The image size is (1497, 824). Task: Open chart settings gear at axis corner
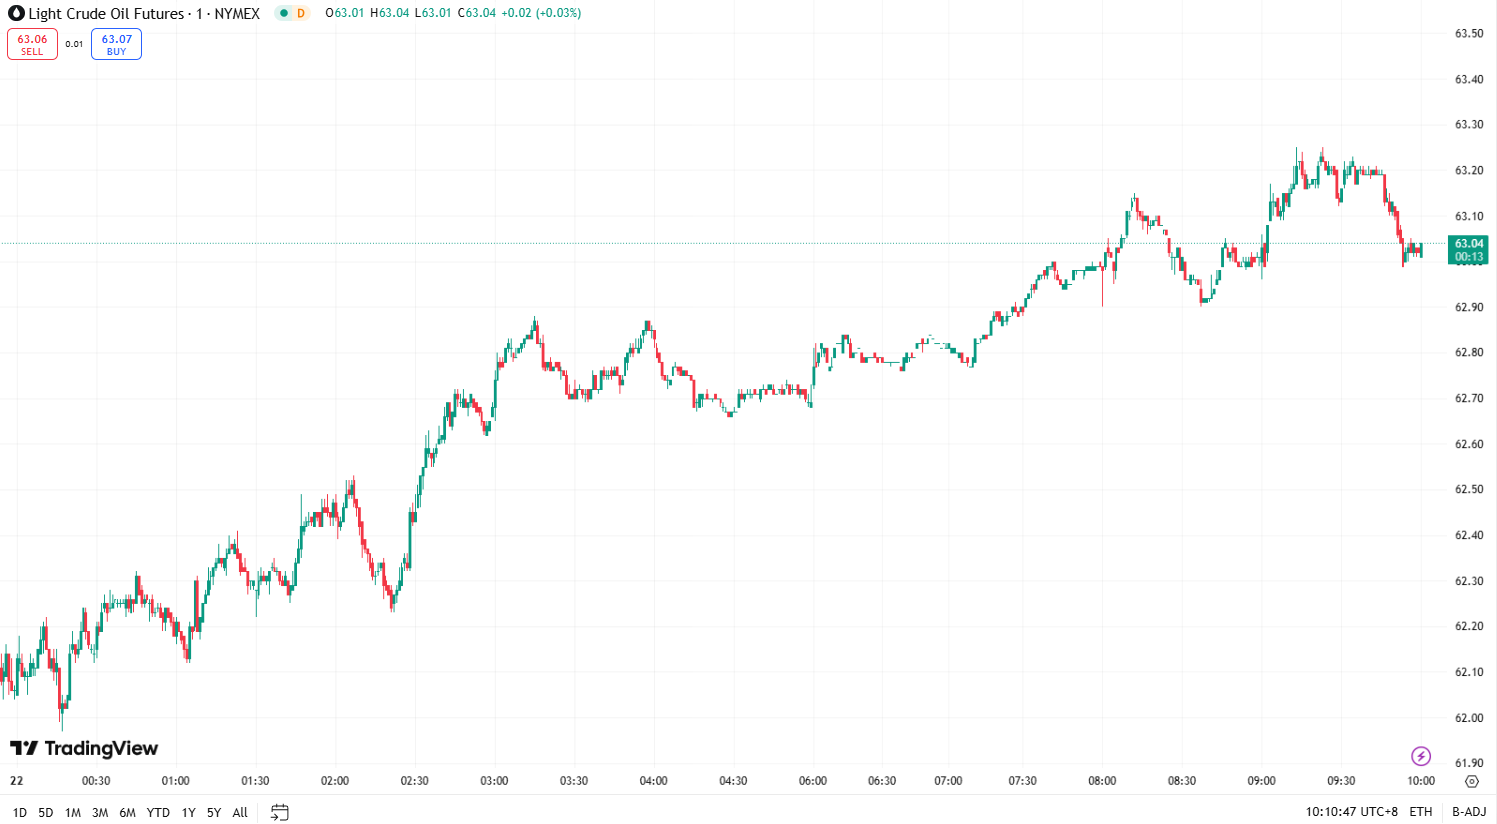(x=1471, y=781)
